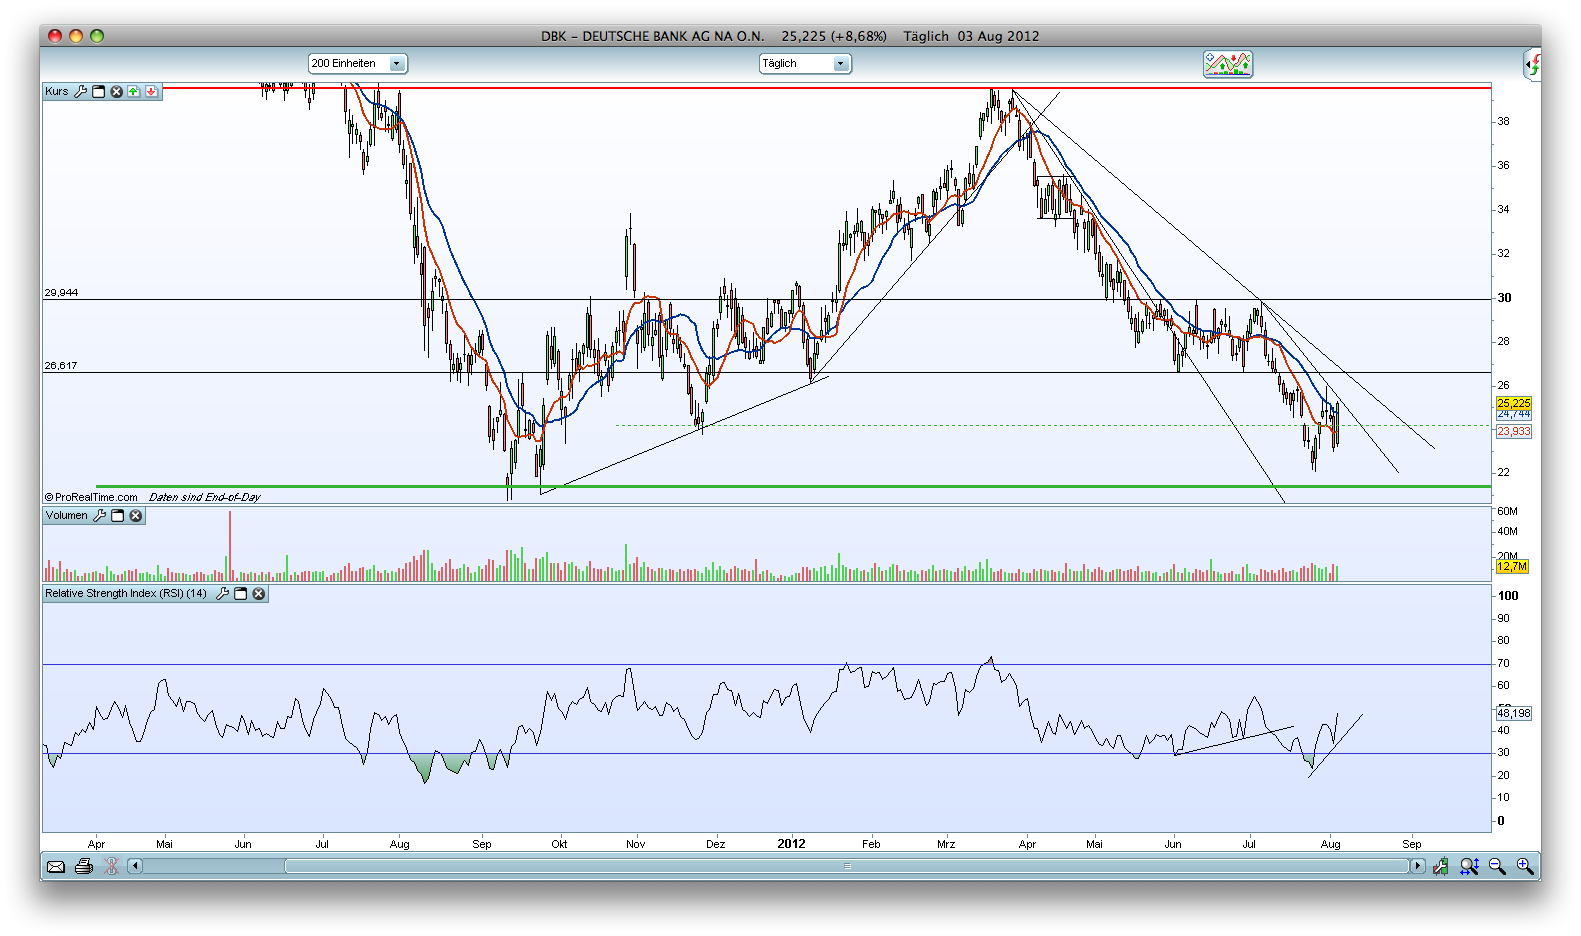Maximize the Volumen panel
The width and height of the screenshot is (1581, 936).
117,516
